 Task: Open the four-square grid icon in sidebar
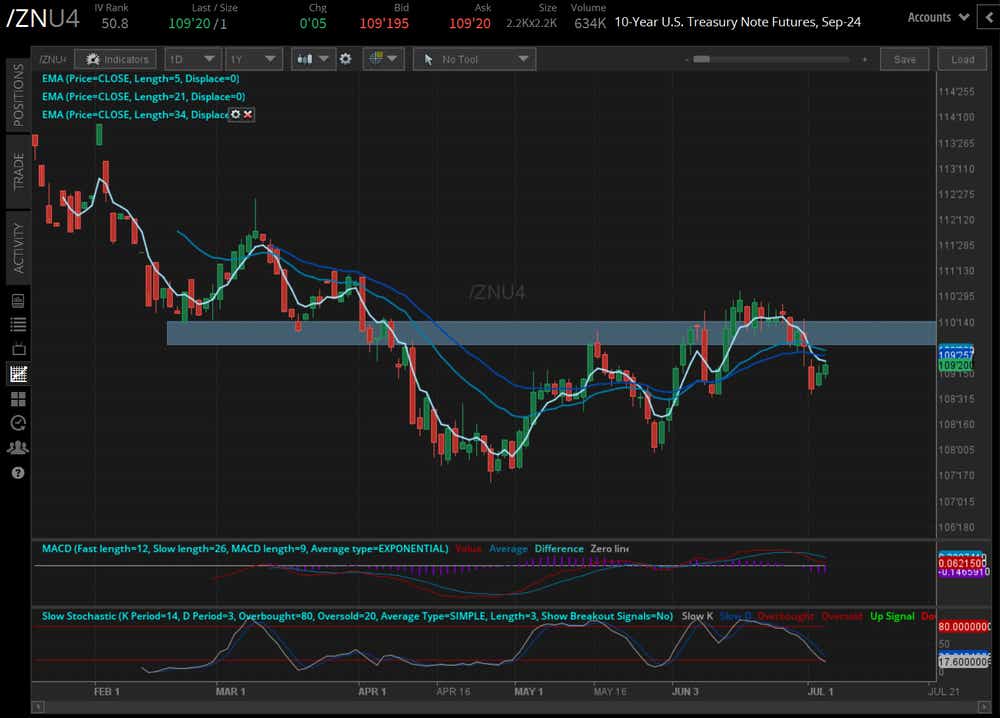click(x=18, y=399)
